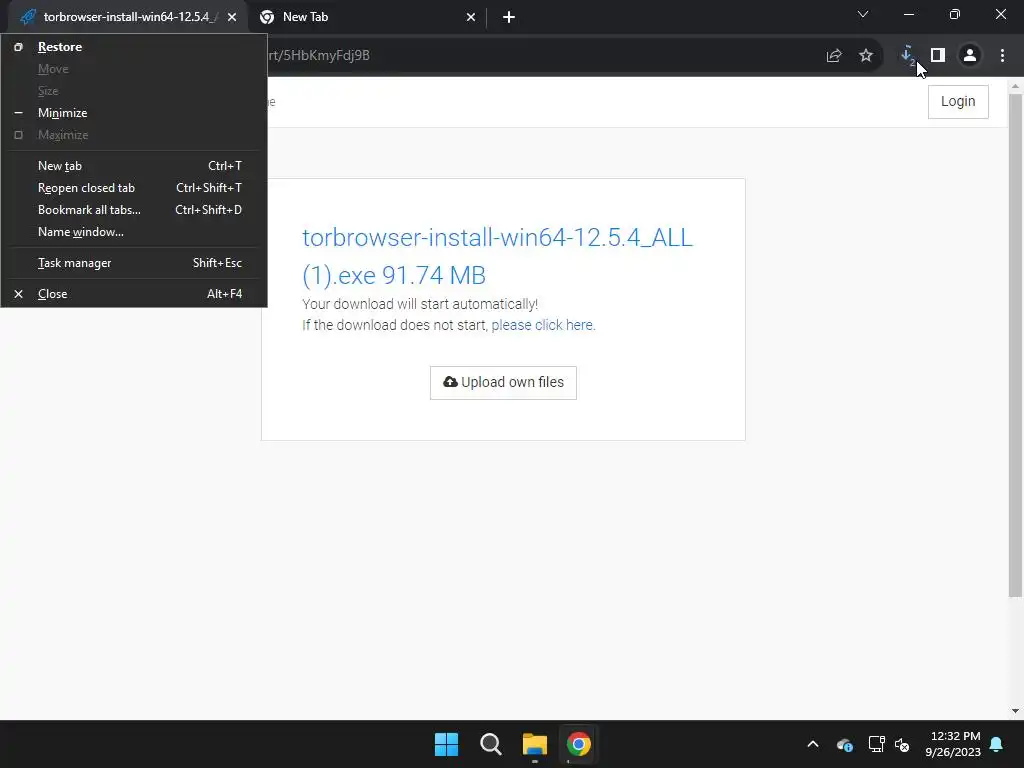The width and height of the screenshot is (1024, 768).
Task: Open File Explorer from taskbar
Action: (x=535, y=744)
